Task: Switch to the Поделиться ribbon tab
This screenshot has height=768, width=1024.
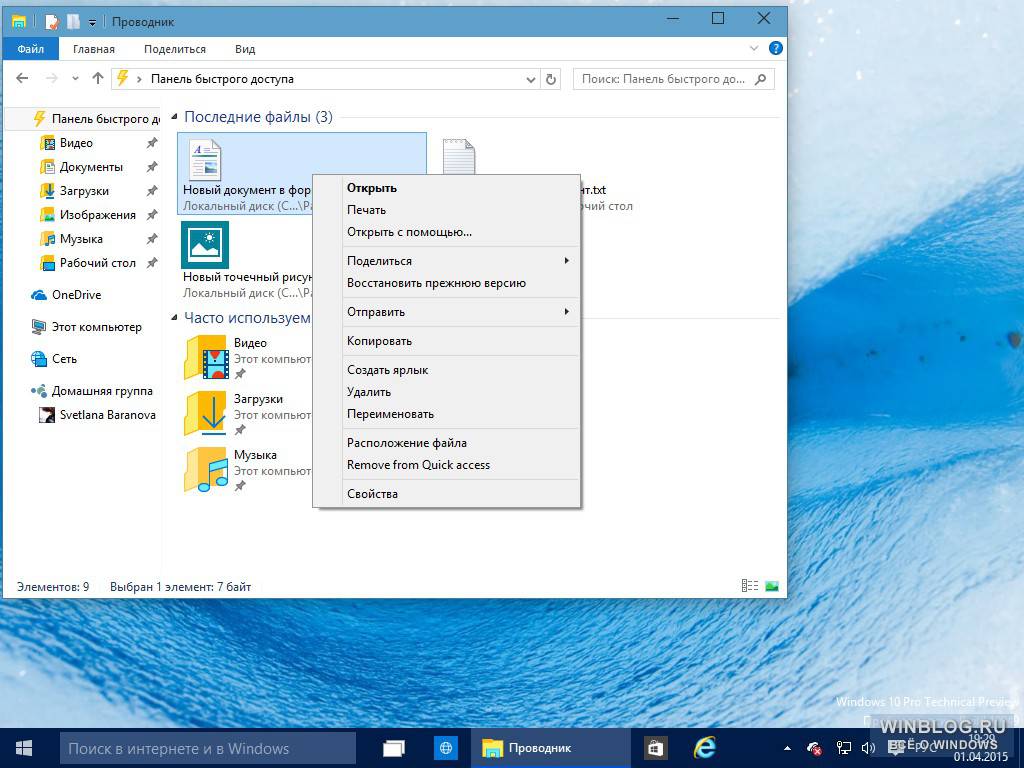Action: (174, 49)
